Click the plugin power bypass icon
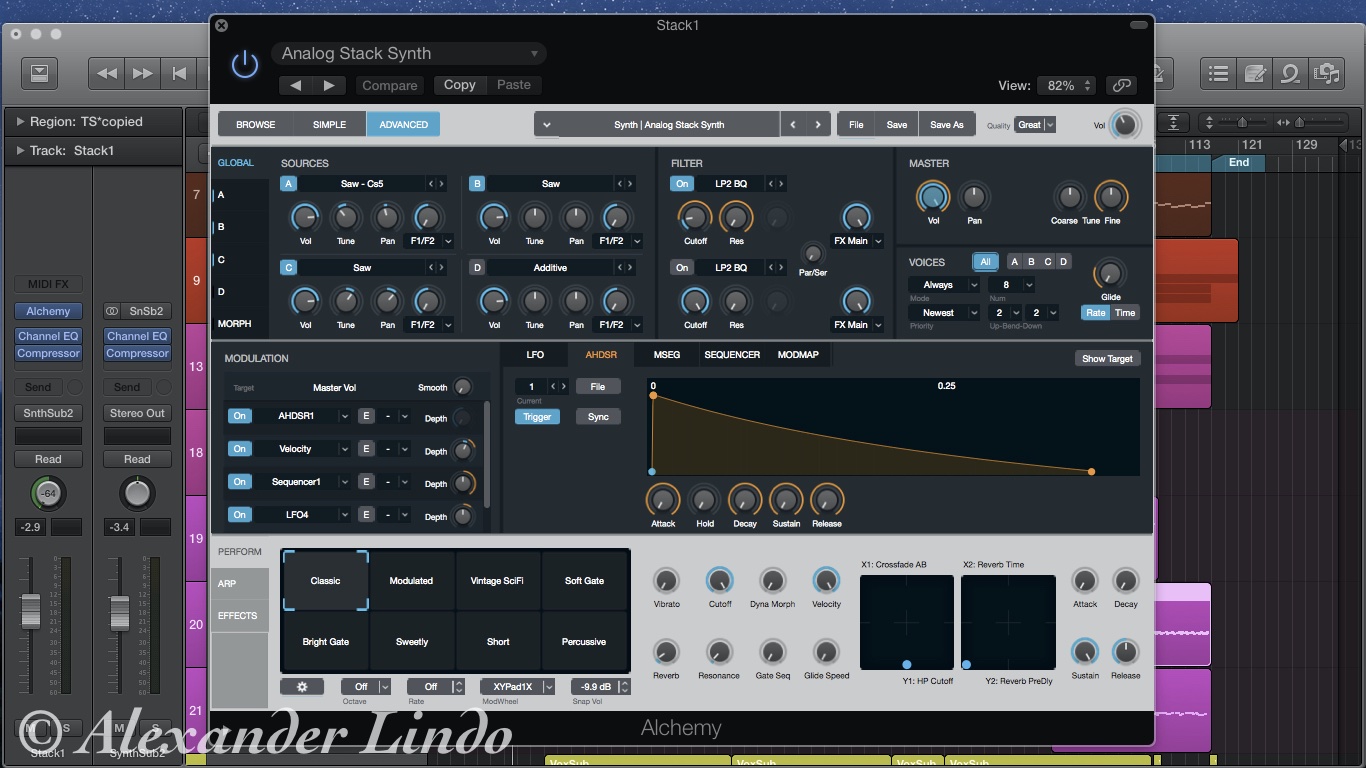The width and height of the screenshot is (1366, 768). (244, 65)
